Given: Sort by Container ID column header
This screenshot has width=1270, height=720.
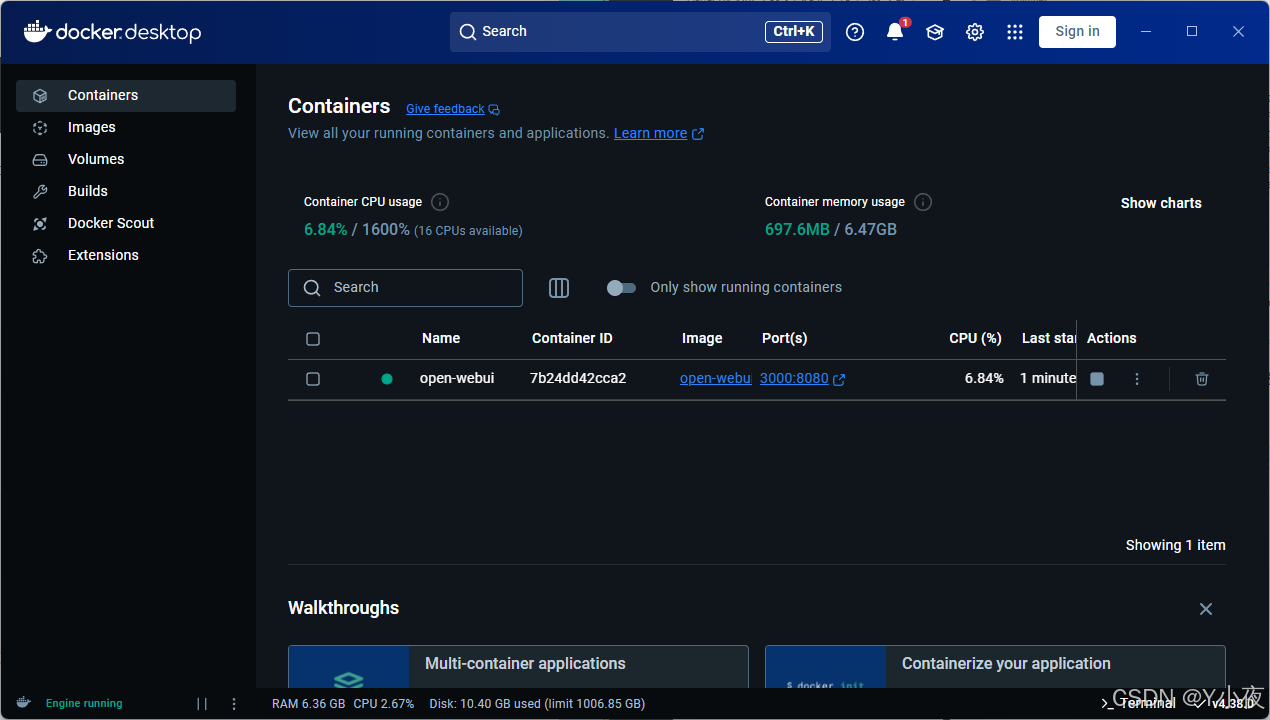Looking at the screenshot, I should [x=572, y=339].
